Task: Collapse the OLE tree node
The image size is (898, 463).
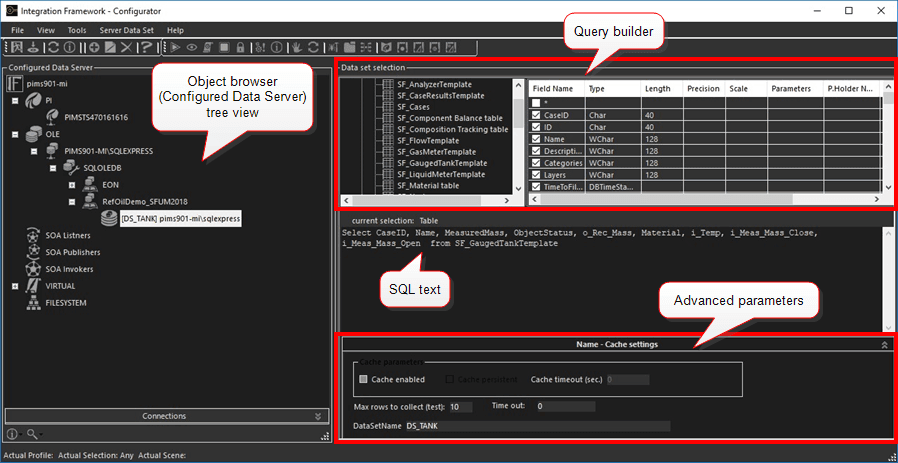Action: click(x=15, y=135)
